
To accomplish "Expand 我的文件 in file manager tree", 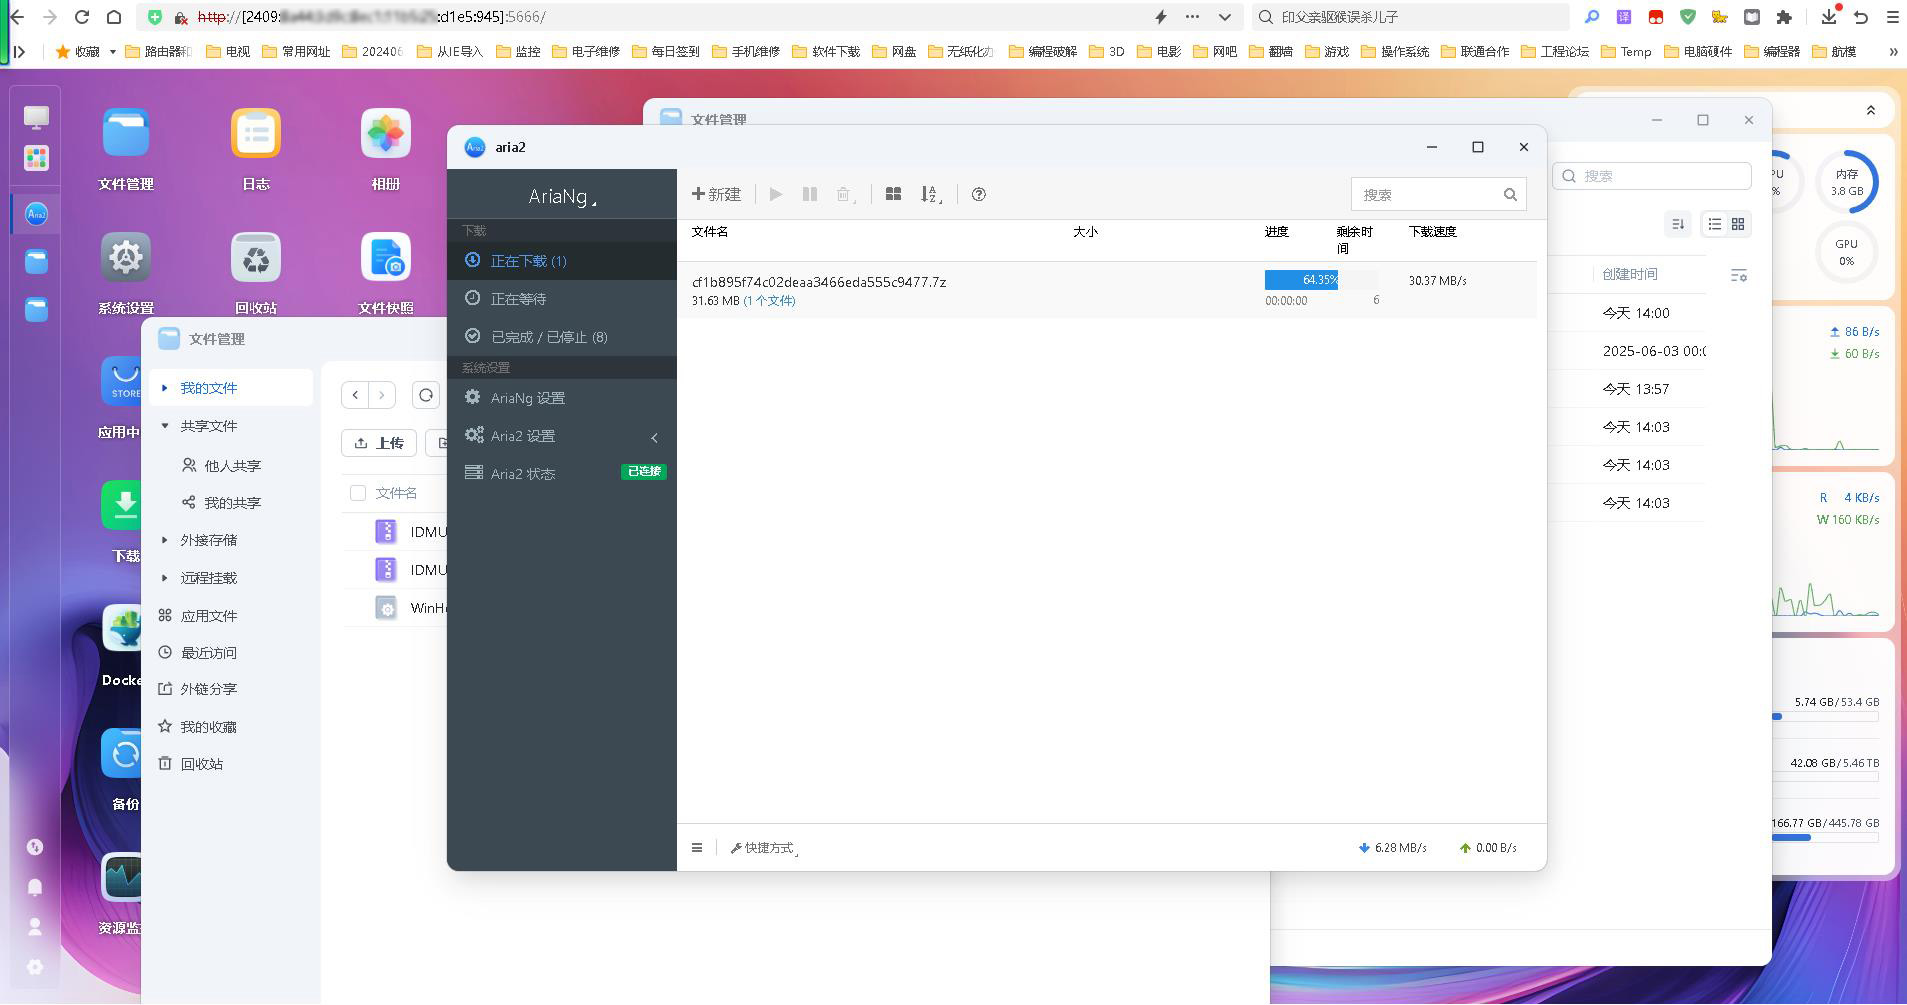I will coord(165,388).
